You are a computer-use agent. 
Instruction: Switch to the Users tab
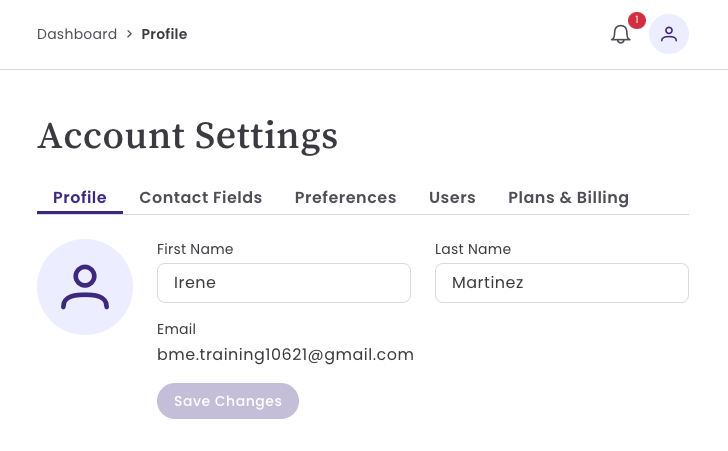pyautogui.click(x=452, y=197)
